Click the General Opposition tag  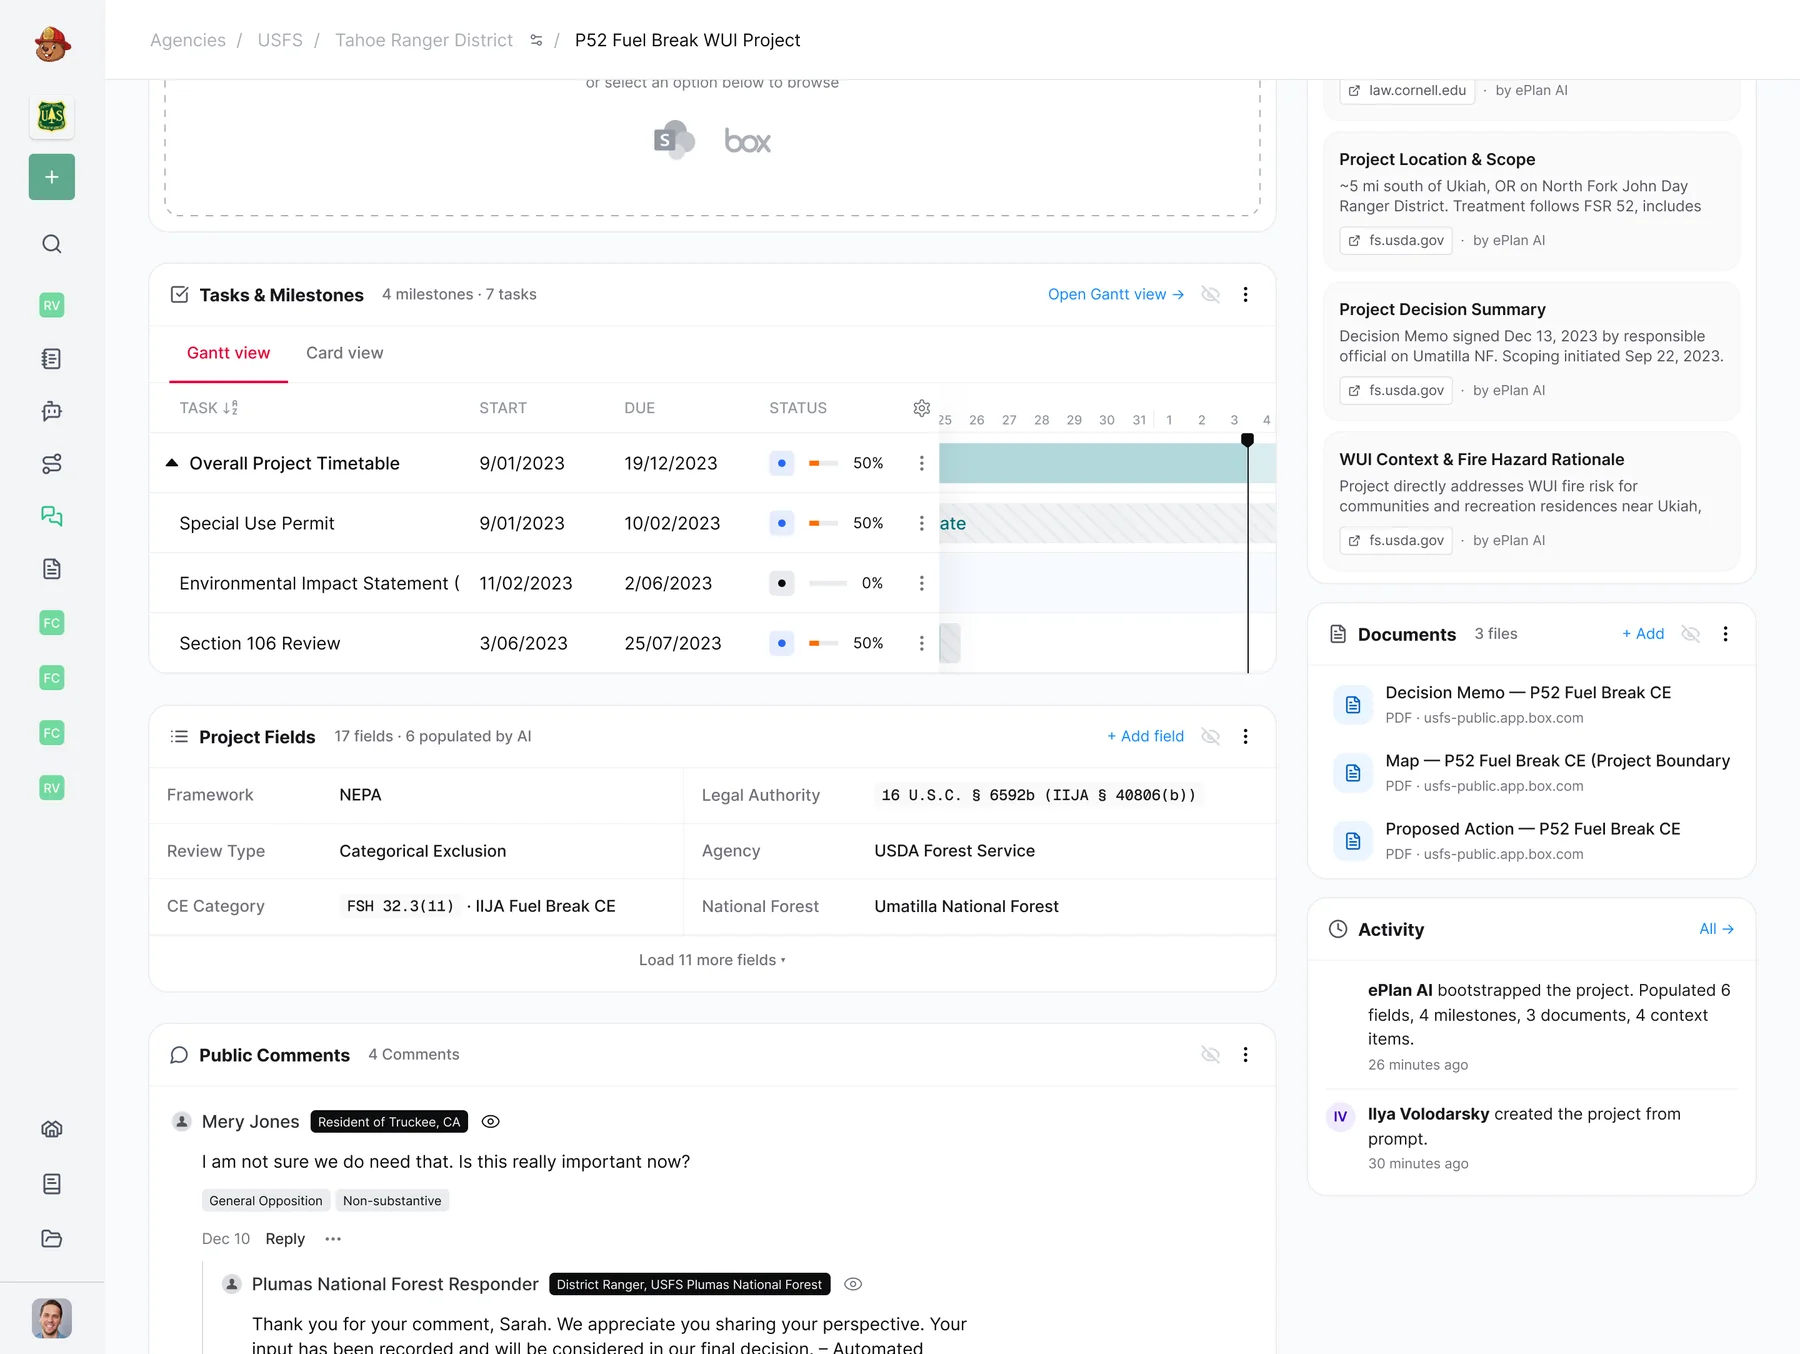pos(266,1201)
